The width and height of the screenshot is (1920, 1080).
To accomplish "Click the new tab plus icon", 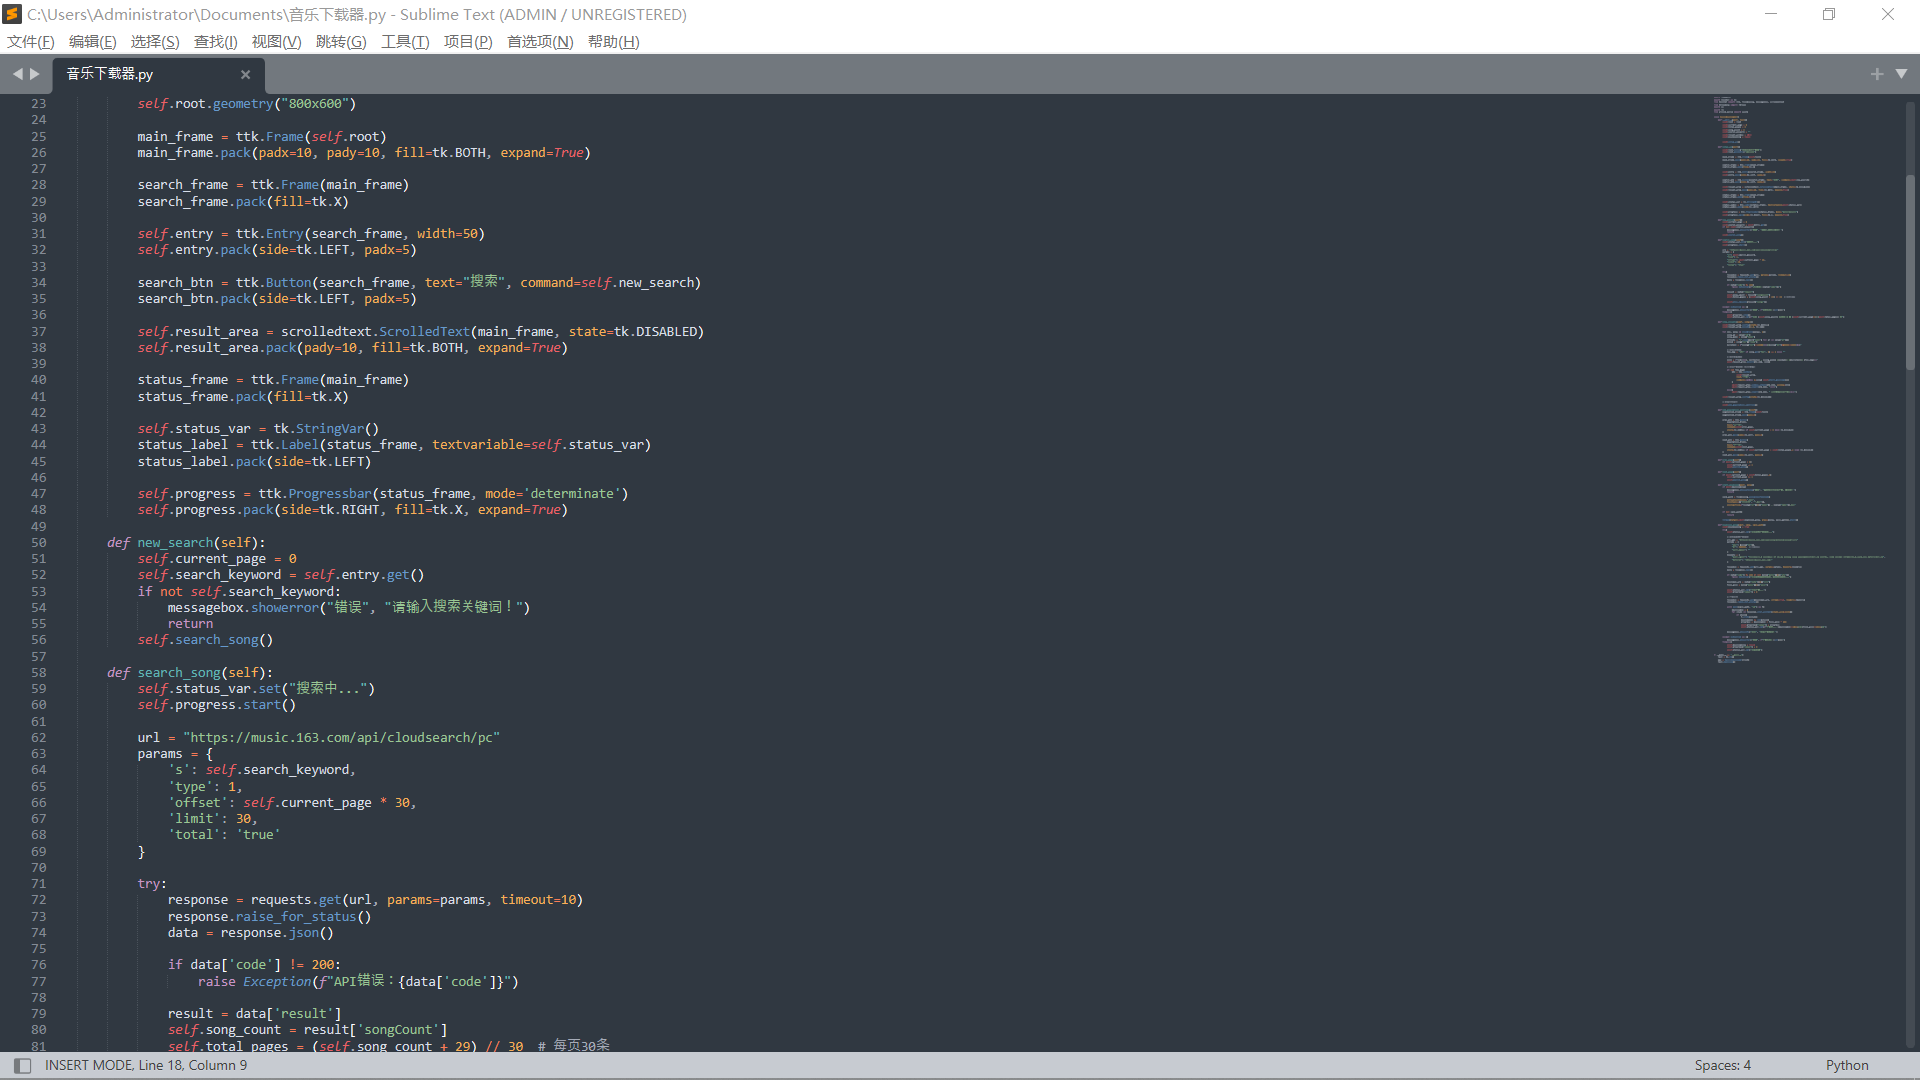I will [x=1876, y=74].
